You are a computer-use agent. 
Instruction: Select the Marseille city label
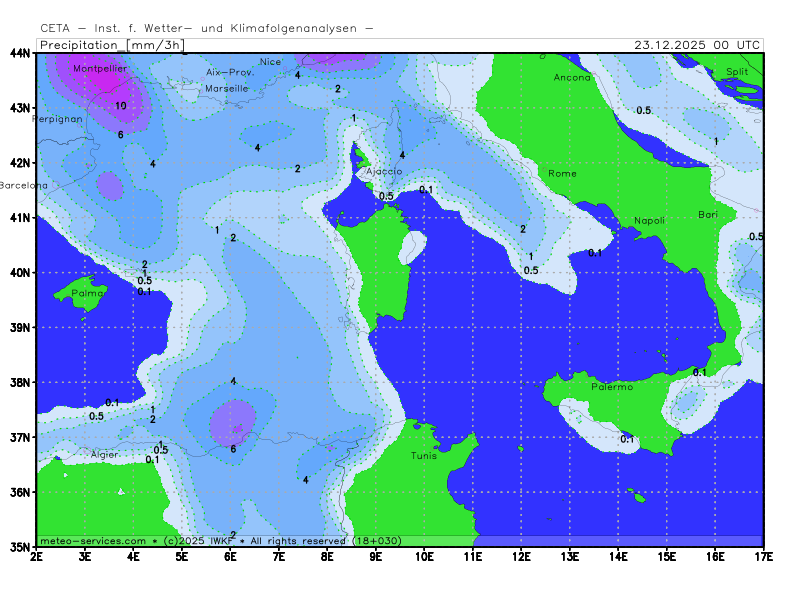[226, 88]
